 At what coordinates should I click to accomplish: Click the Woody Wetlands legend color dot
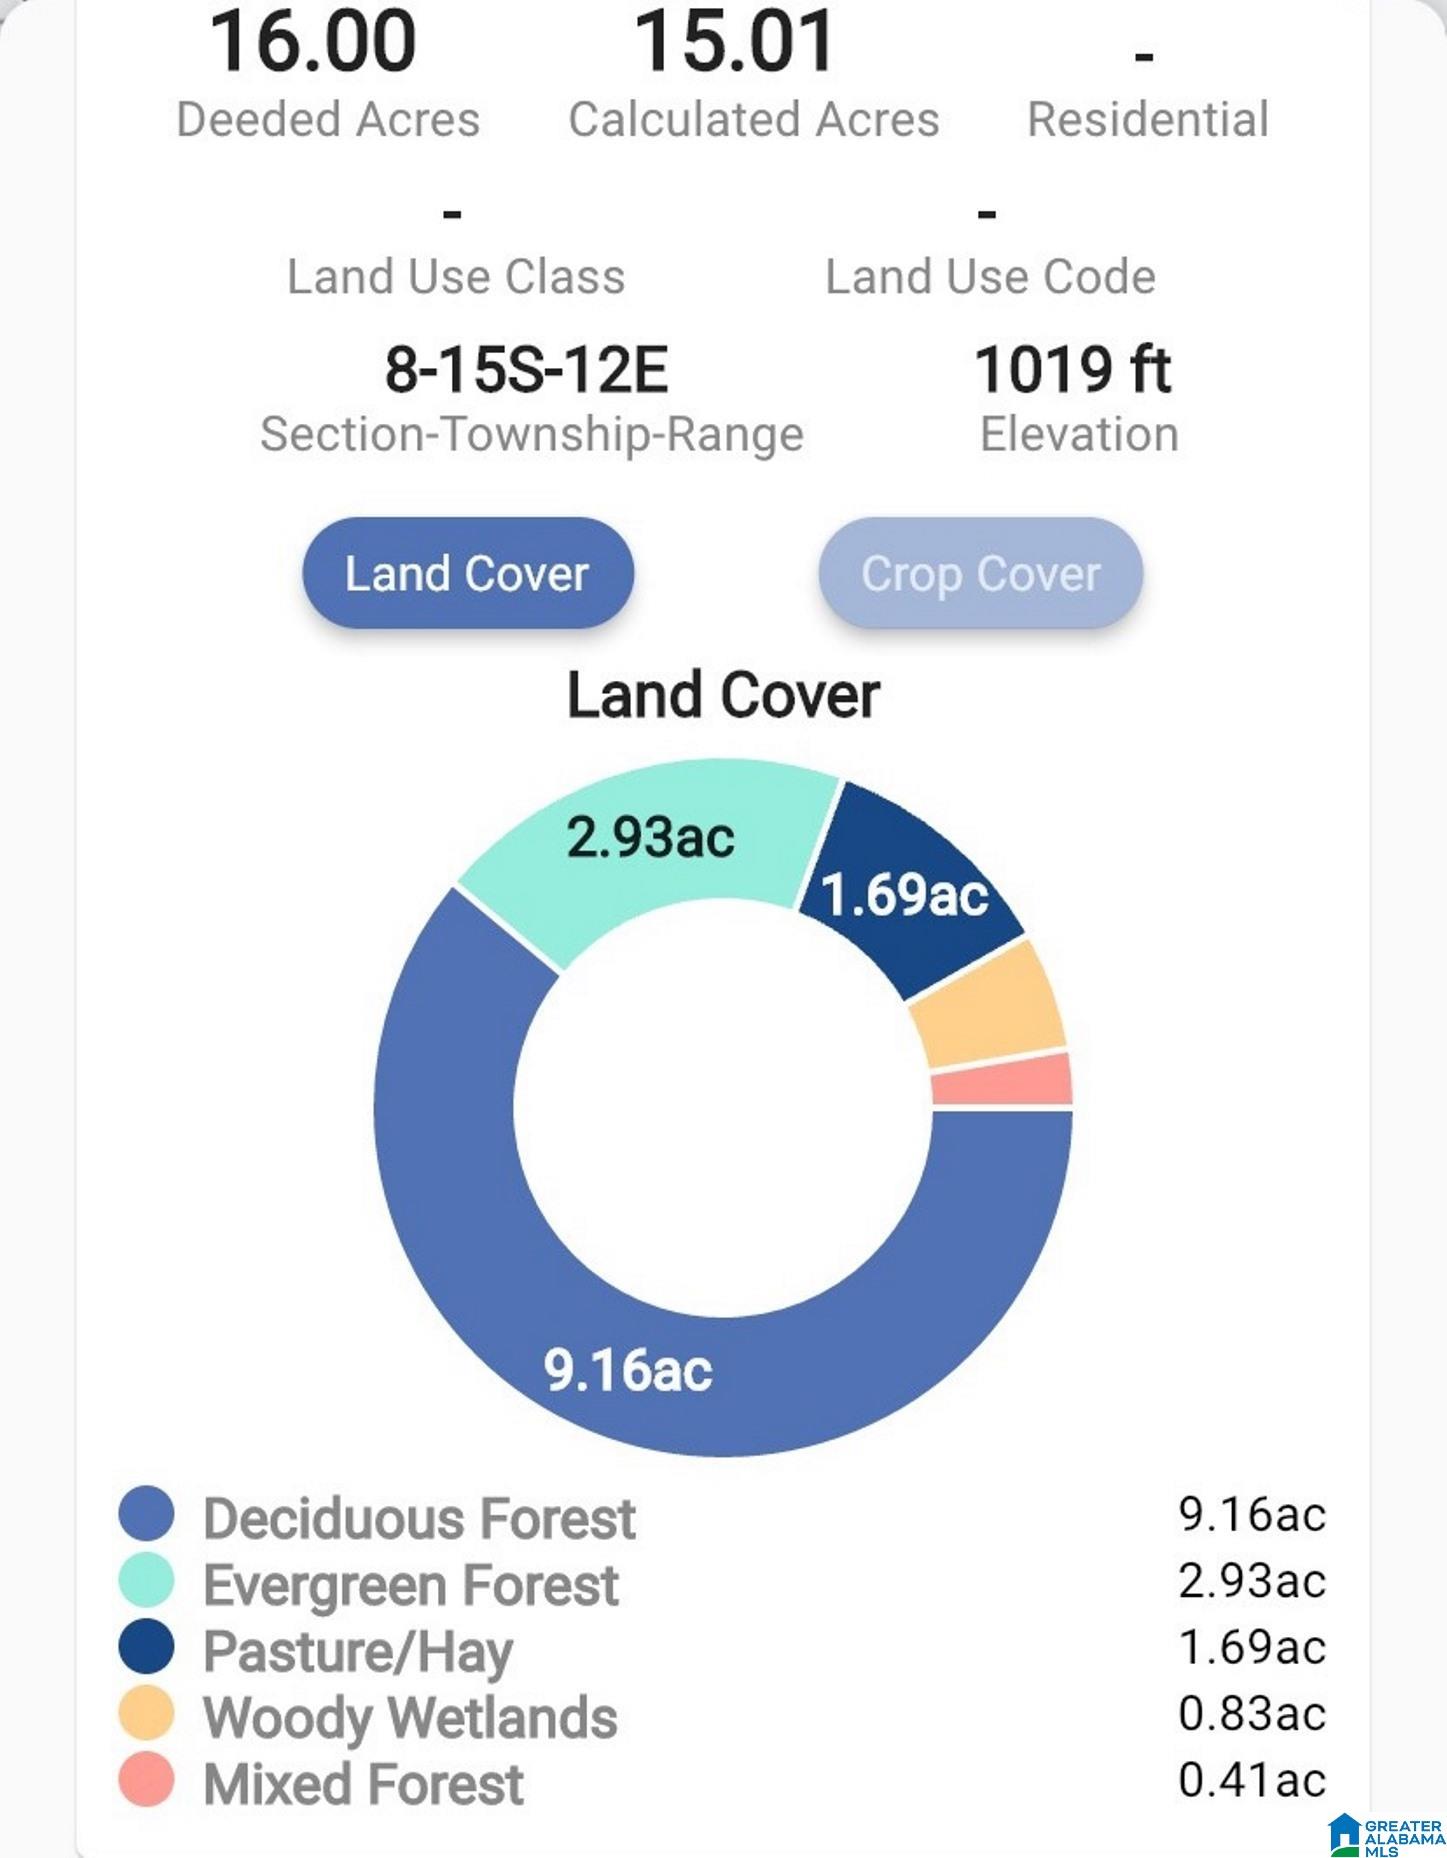pyautogui.click(x=146, y=1713)
